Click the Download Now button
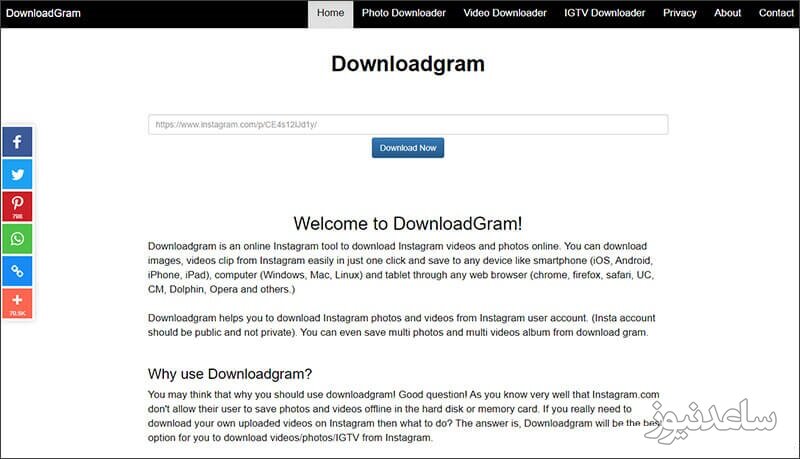 [x=408, y=148]
